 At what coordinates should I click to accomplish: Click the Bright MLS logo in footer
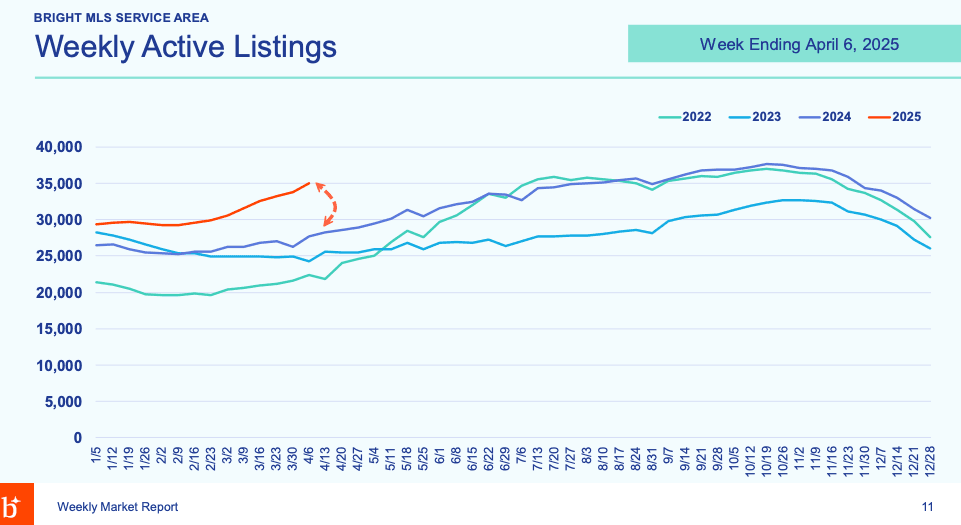[x=16, y=505]
